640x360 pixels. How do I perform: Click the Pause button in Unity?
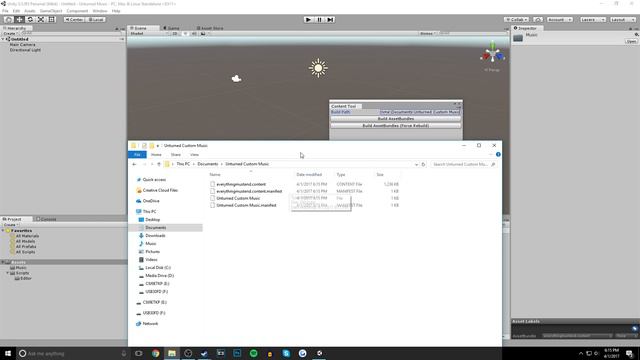click(320, 20)
